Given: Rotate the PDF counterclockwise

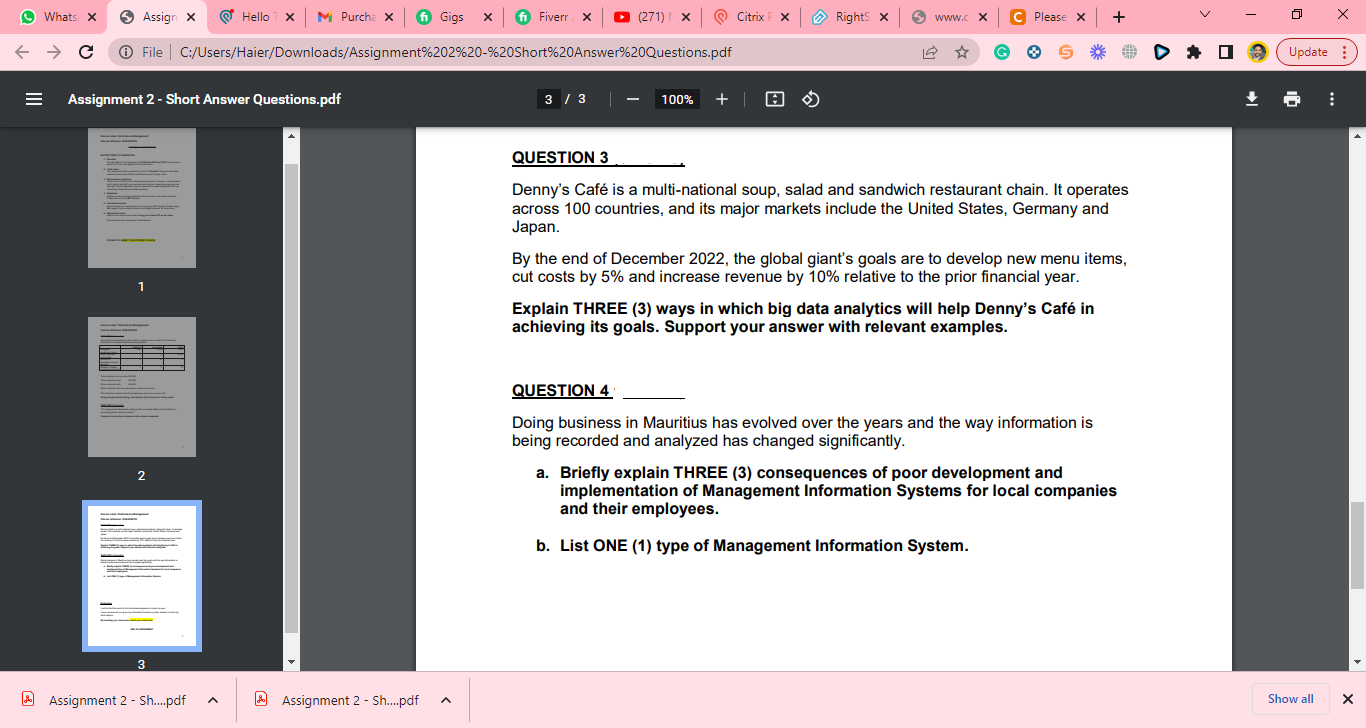Looking at the screenshot, I should pos(811,99).
